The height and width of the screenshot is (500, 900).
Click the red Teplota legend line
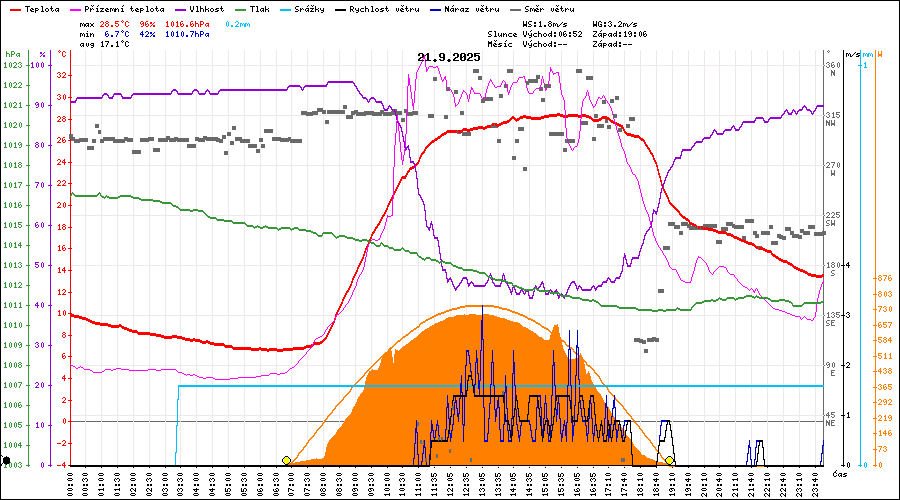(14, 9)
